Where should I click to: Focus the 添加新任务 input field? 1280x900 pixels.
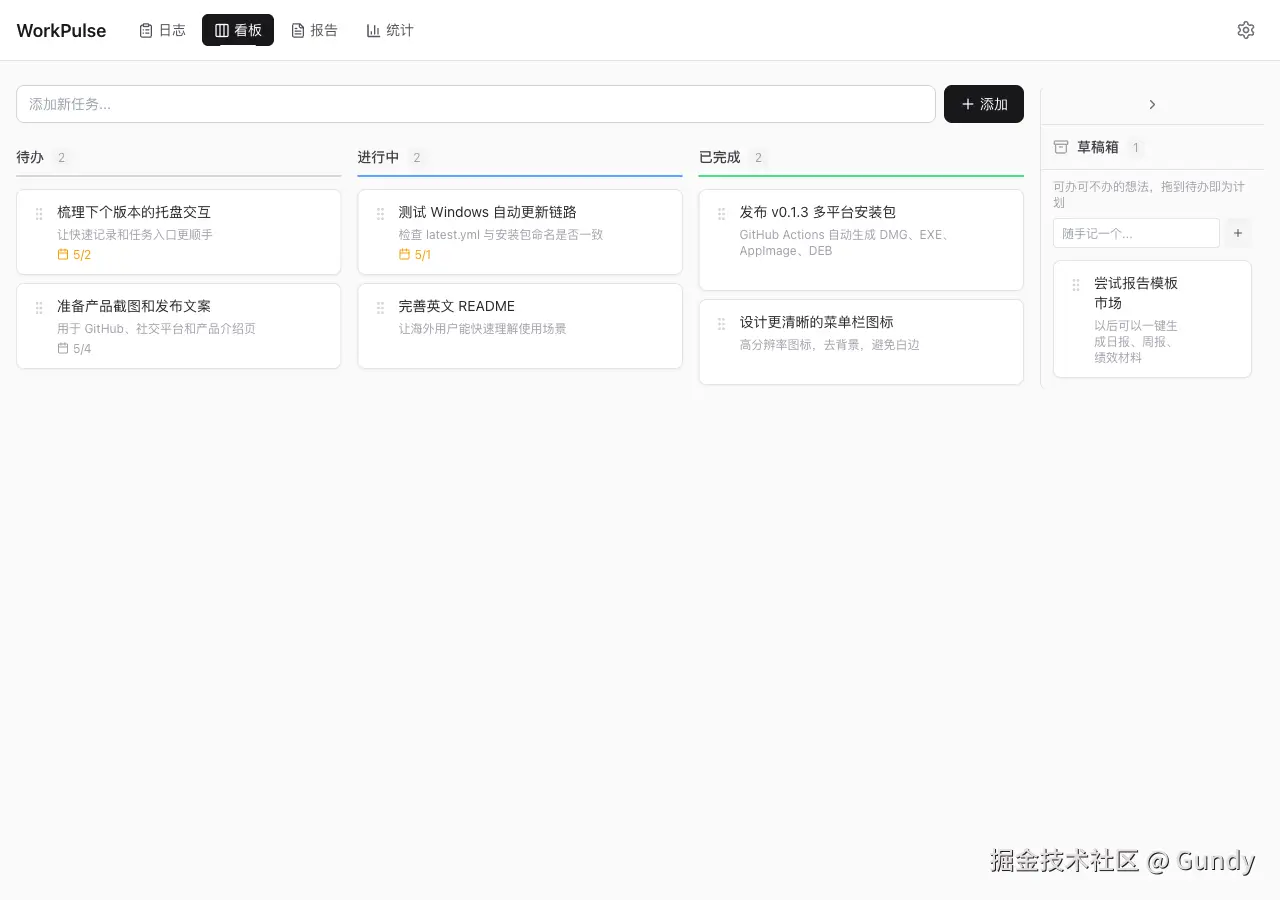476,104
